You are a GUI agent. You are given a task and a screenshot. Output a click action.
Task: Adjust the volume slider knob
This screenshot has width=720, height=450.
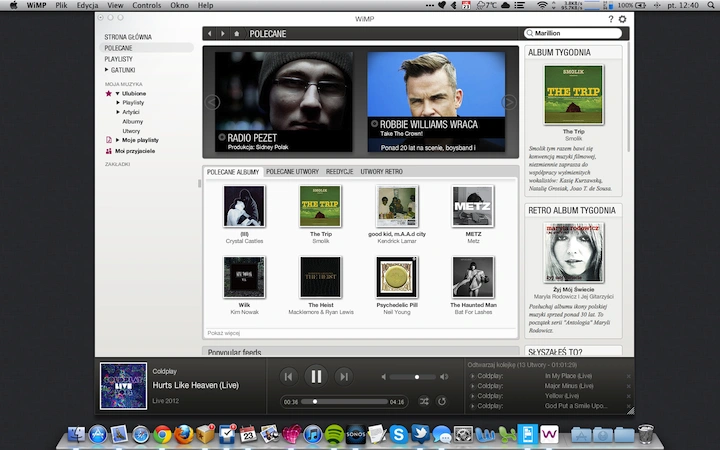pyautogui.click(x=416, y=377)
